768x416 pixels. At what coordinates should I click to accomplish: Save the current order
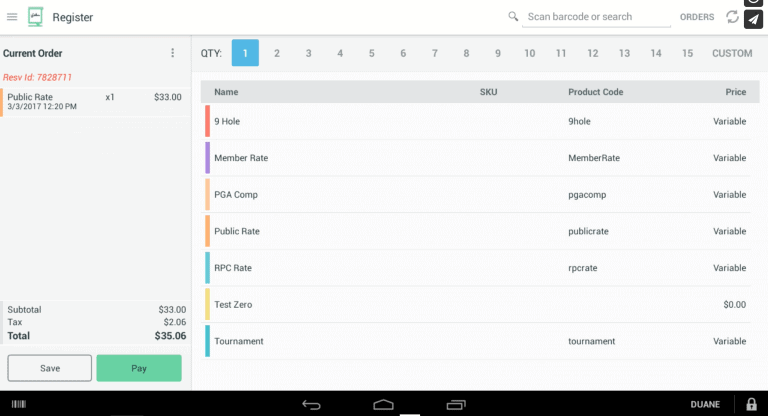pos(50,368)
